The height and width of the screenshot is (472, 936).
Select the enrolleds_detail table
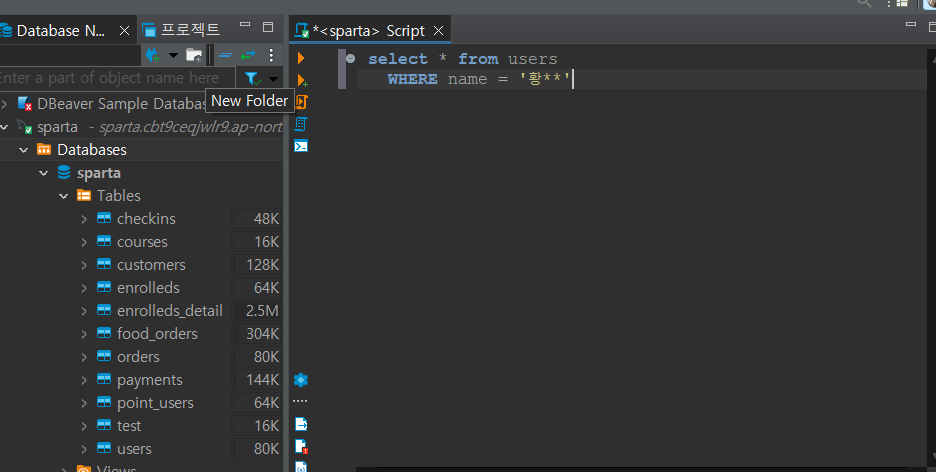pos(170,311)
